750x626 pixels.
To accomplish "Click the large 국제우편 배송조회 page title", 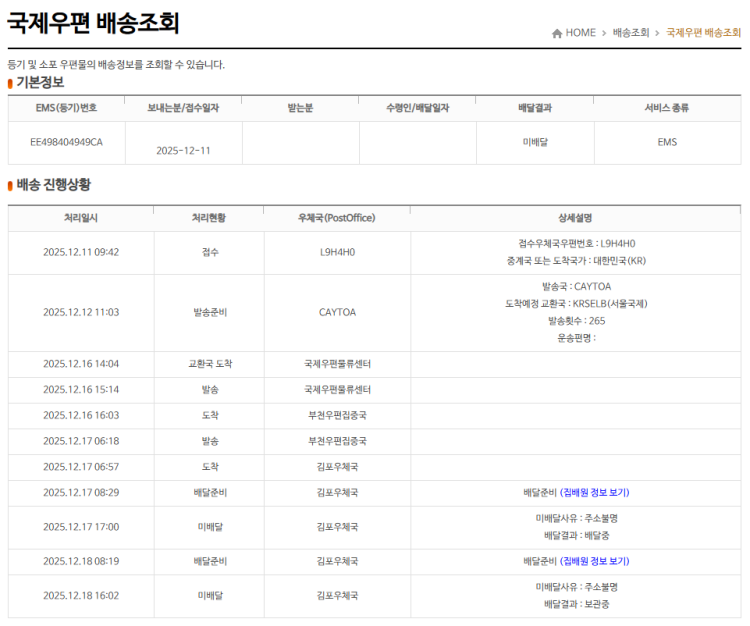I will (93, 24).
